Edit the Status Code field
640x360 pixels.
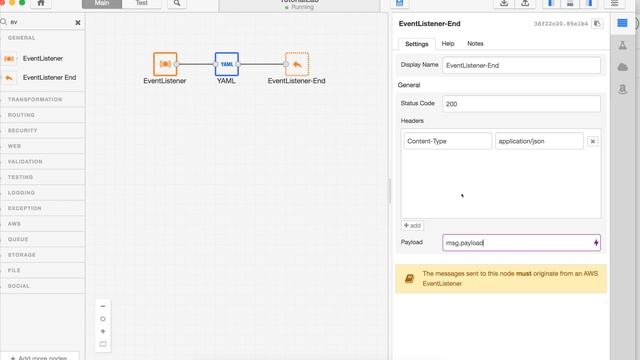pos(521,104)
